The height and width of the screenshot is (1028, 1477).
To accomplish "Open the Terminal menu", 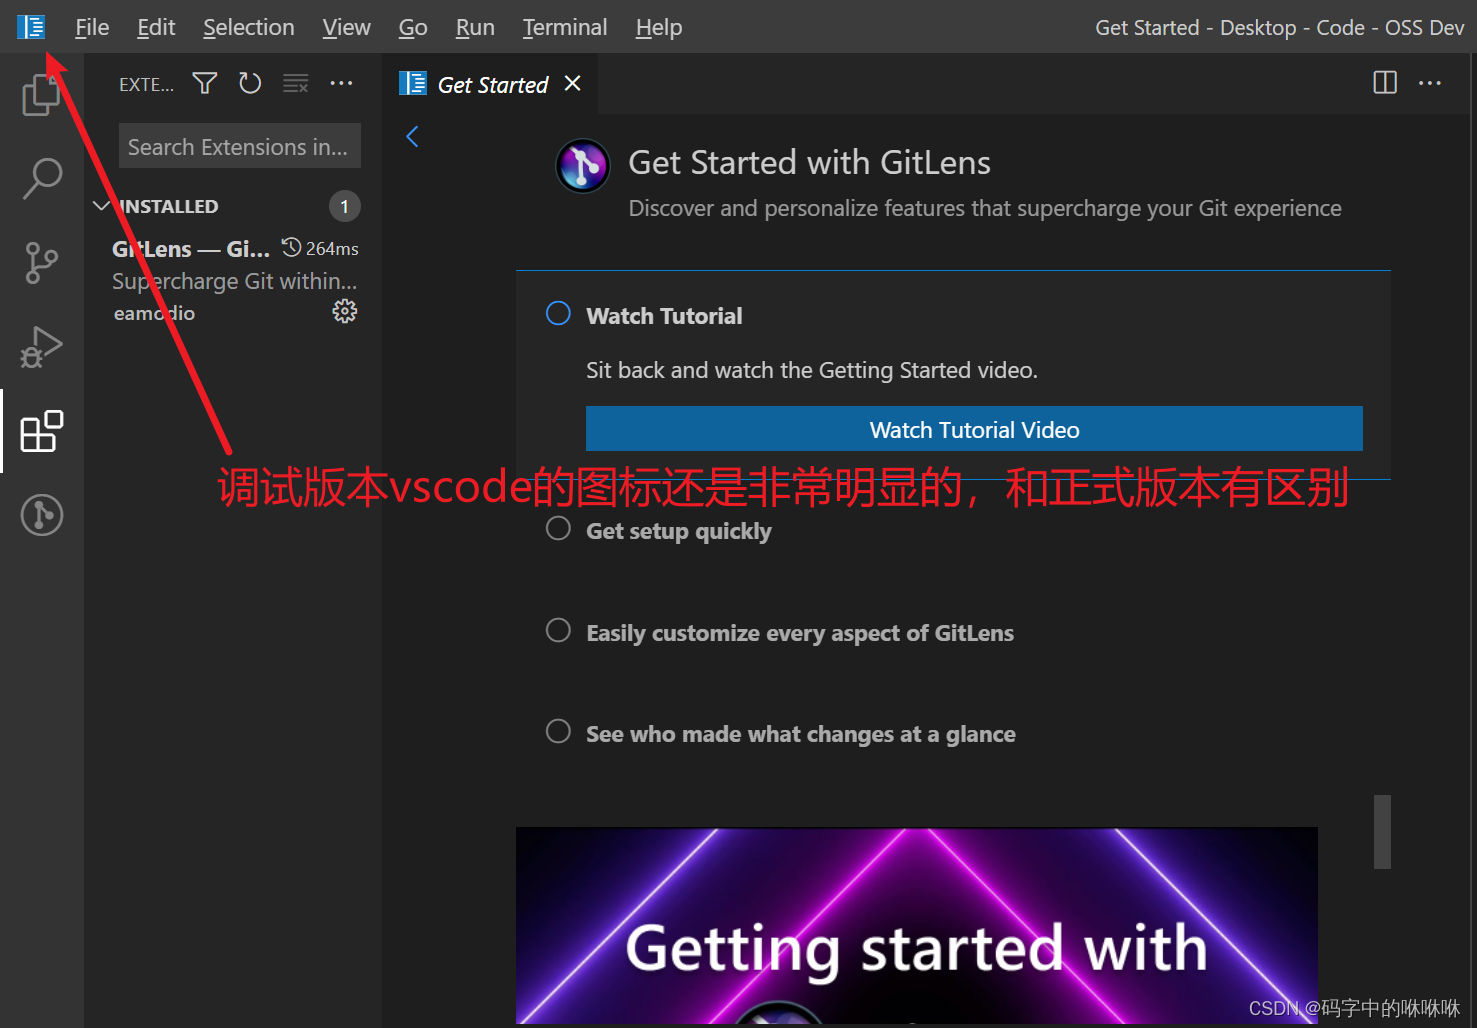I will [565, 27].
